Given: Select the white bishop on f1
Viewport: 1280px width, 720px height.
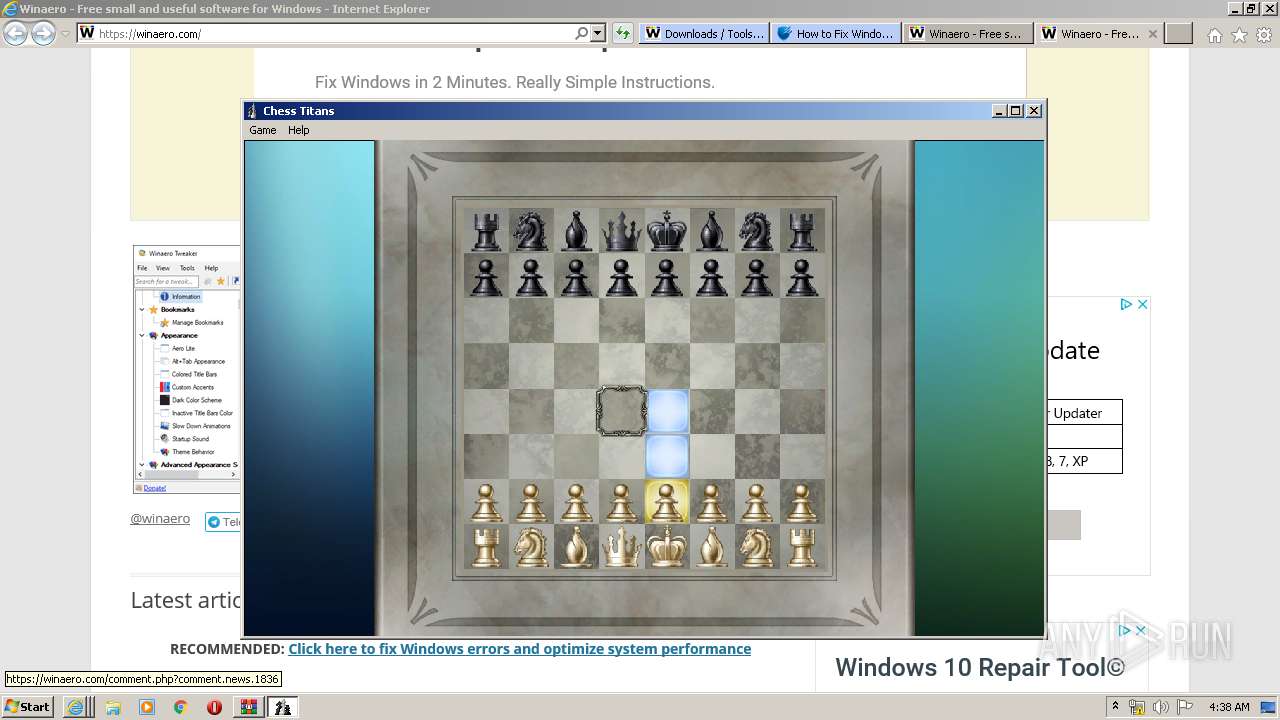Looking at the screenshot, I should (712, 547).
